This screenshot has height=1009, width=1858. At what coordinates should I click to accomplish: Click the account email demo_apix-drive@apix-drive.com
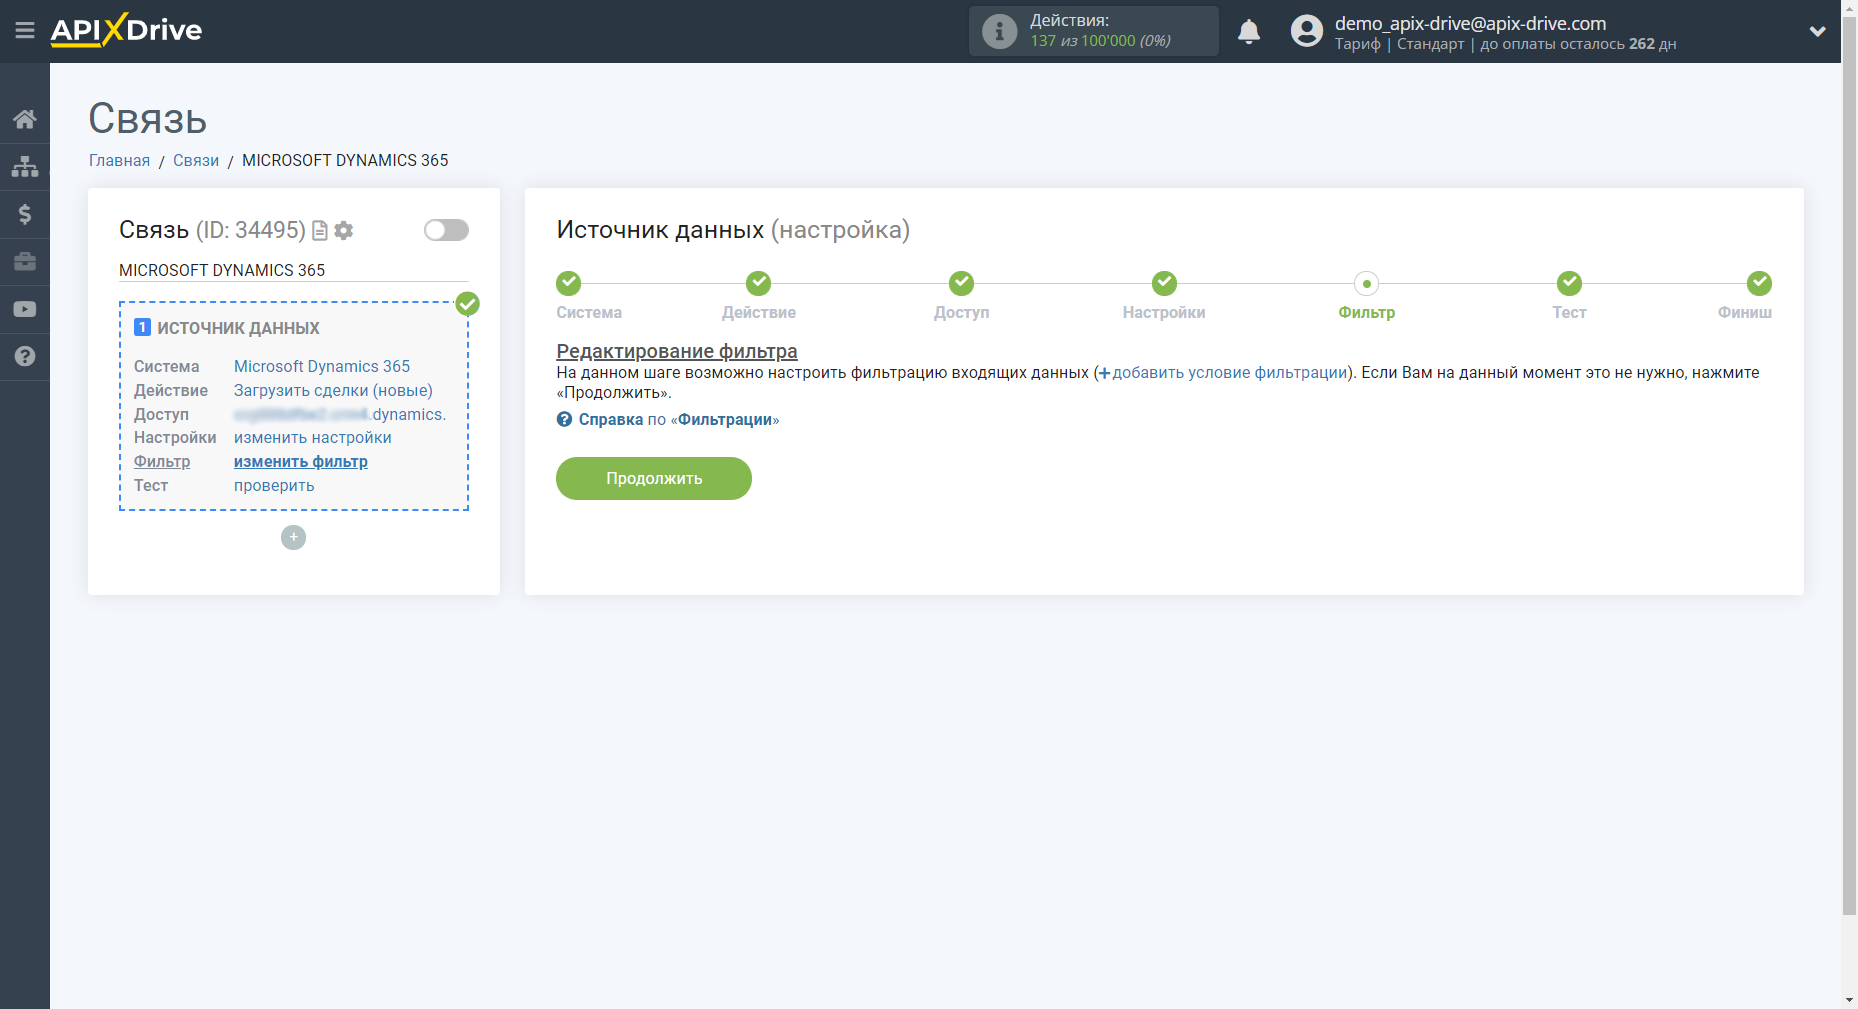pos(1470,23)
